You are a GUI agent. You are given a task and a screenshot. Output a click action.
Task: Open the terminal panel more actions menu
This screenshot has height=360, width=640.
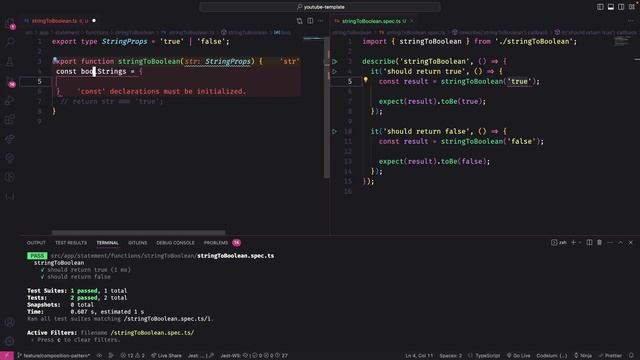(610, 242)
